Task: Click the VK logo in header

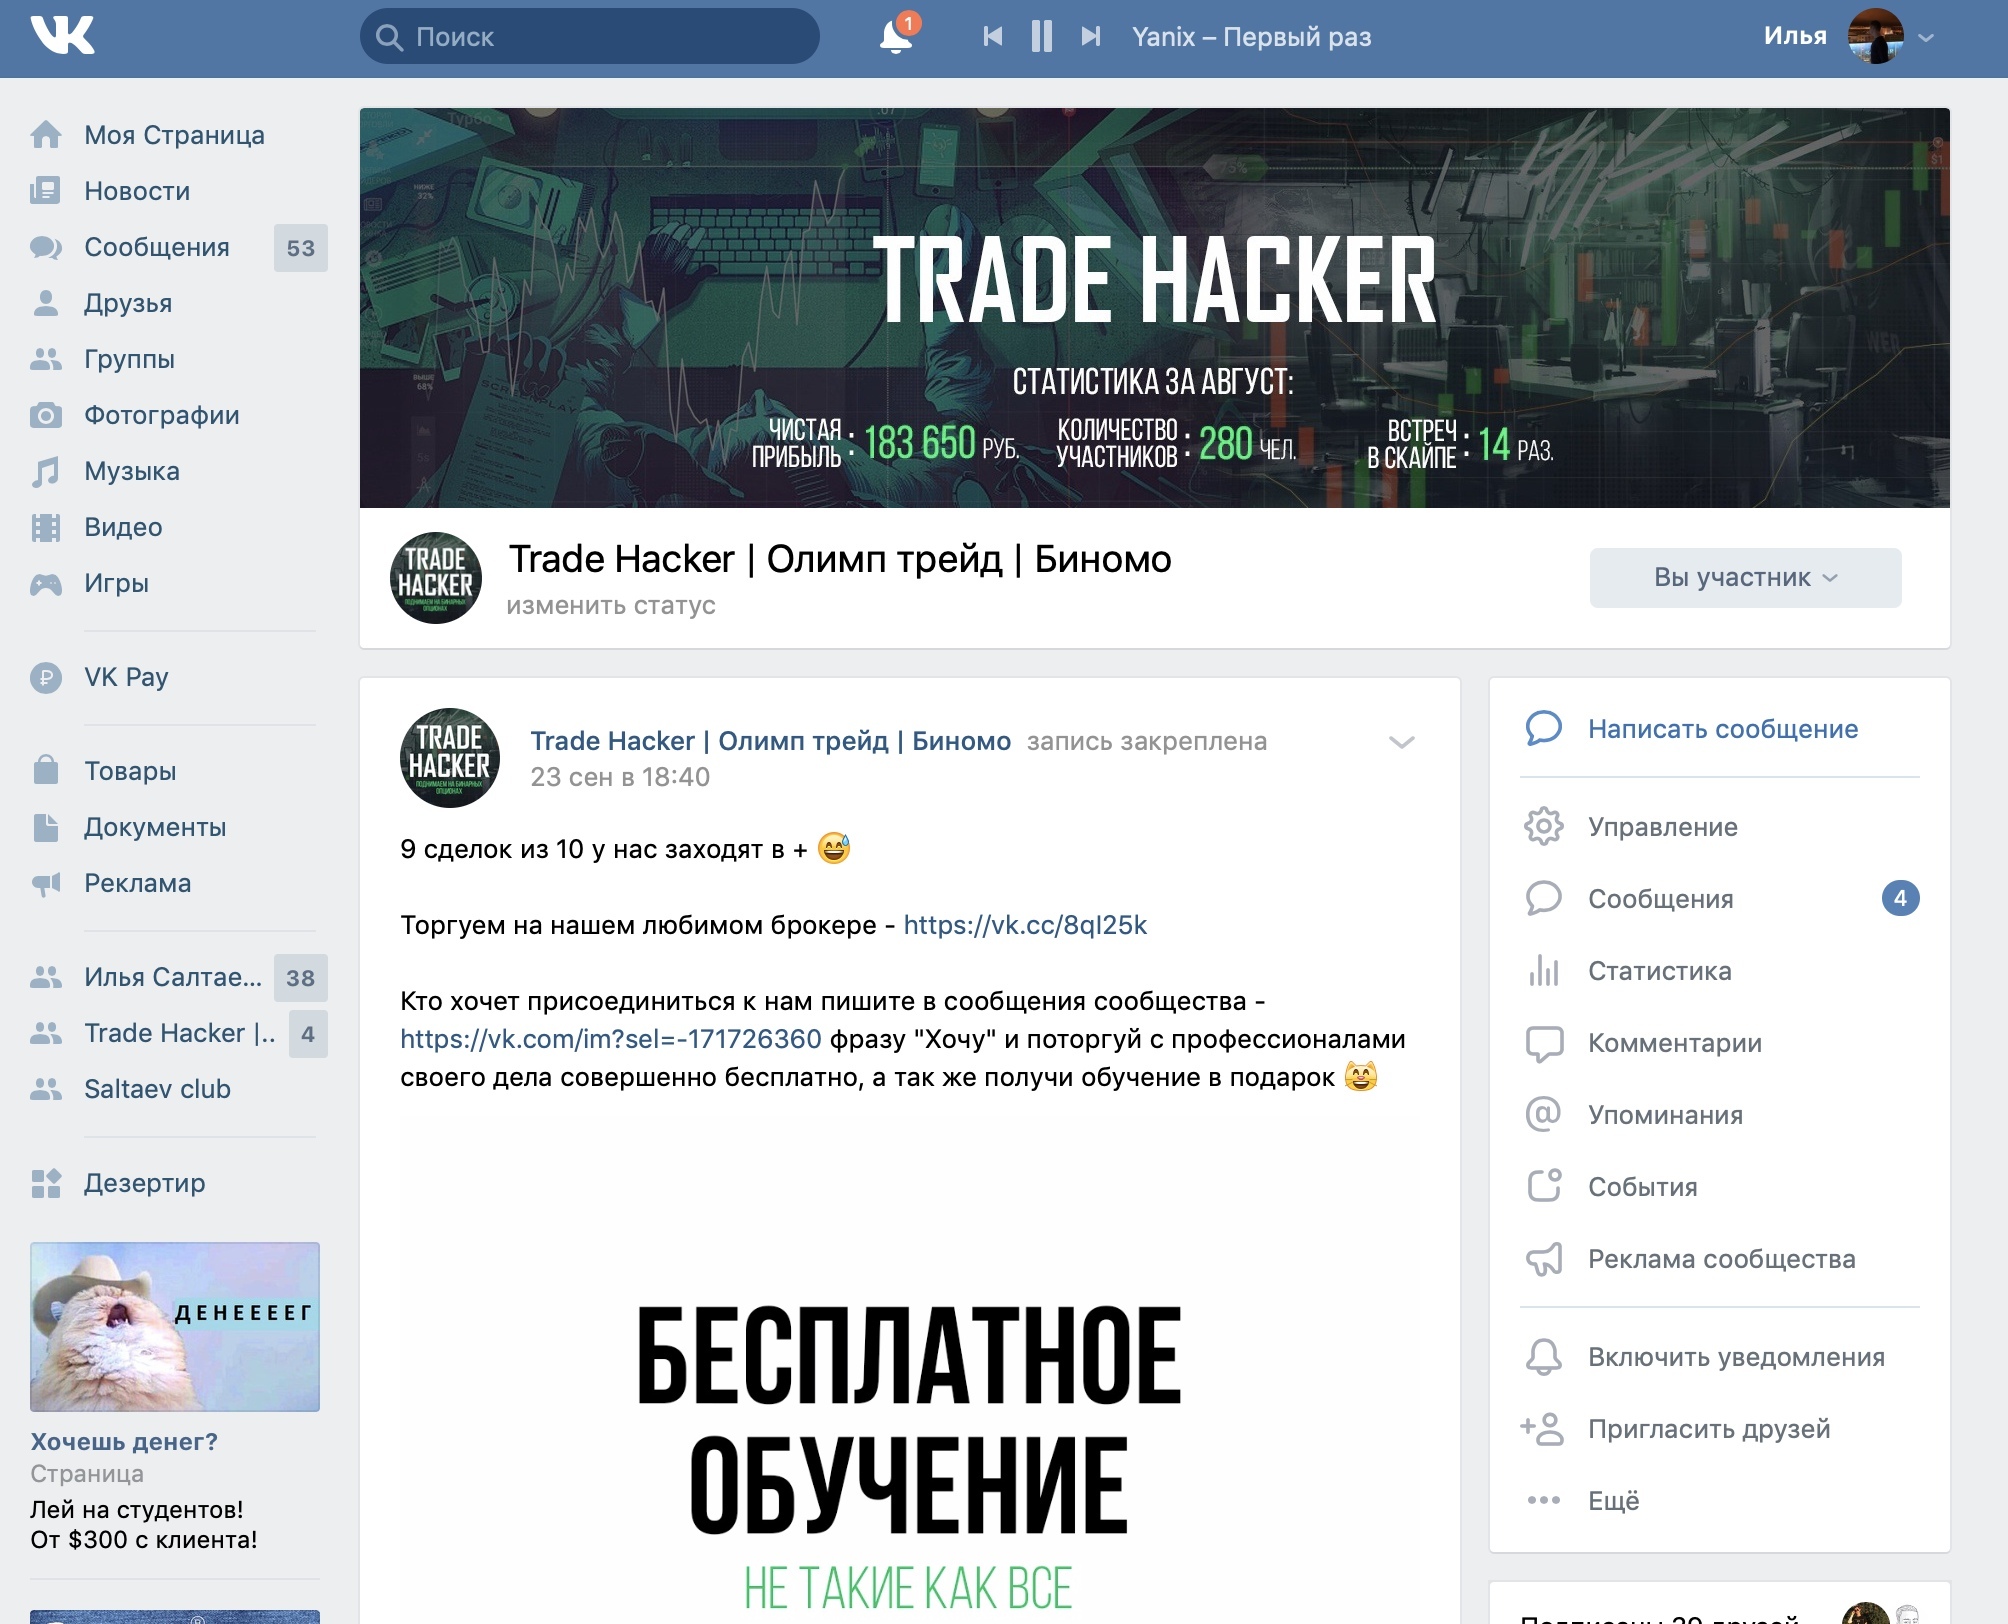Action: point(62,36)
